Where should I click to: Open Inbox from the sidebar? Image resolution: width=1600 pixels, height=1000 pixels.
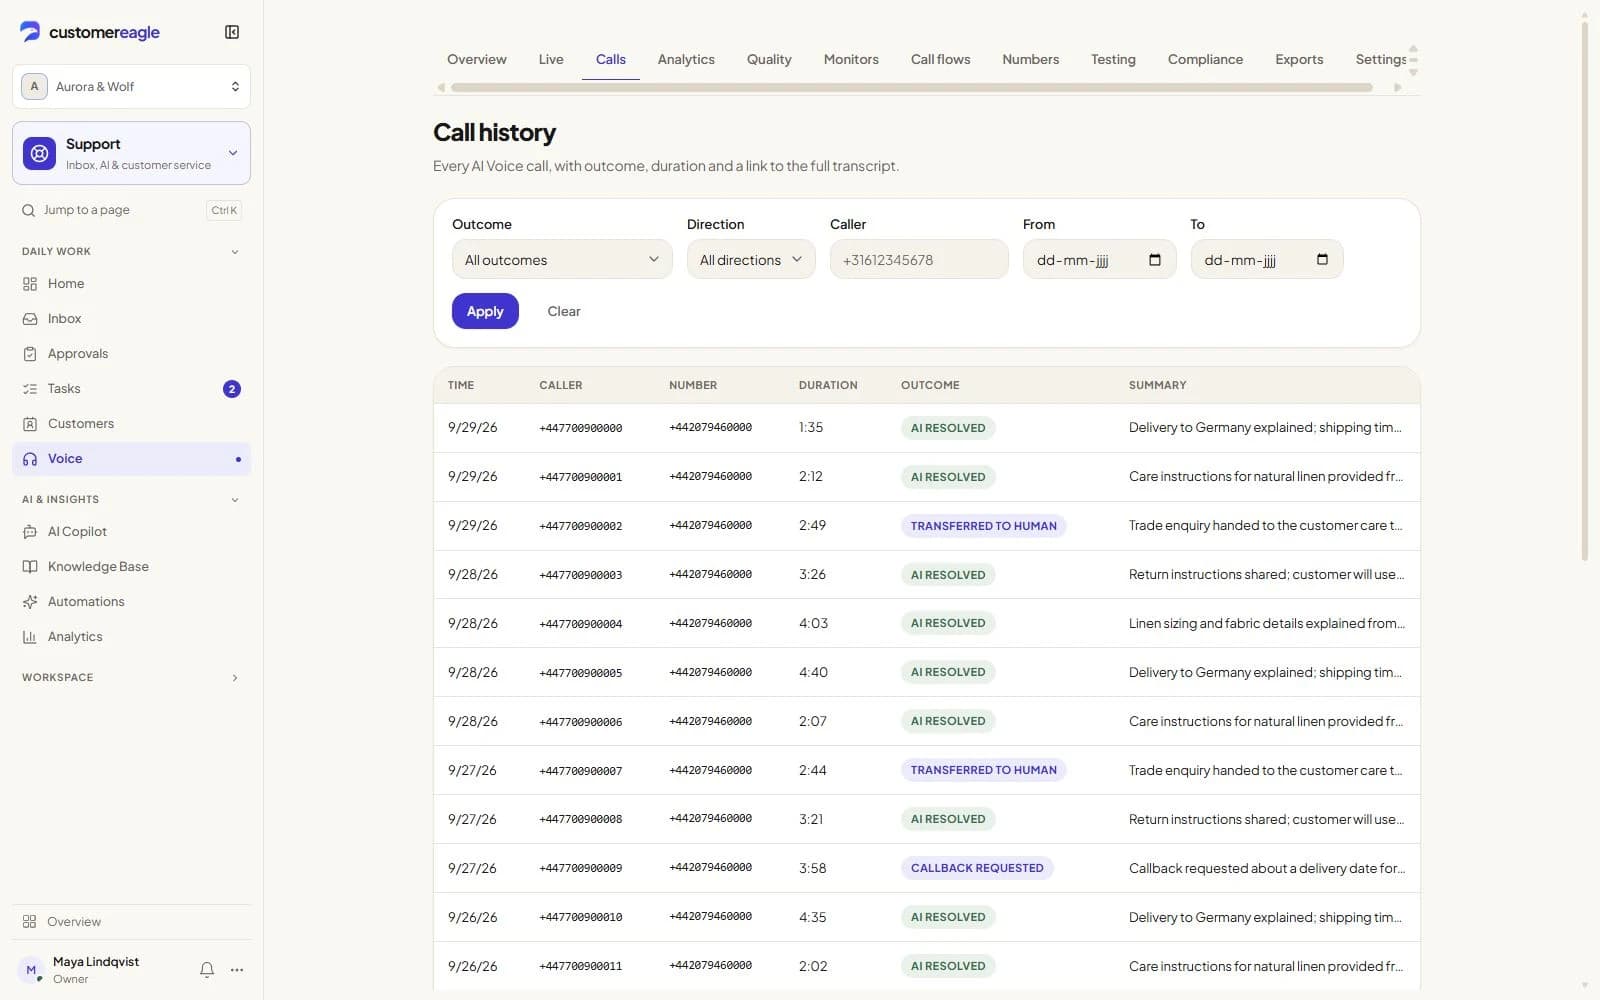click(131, 319)
